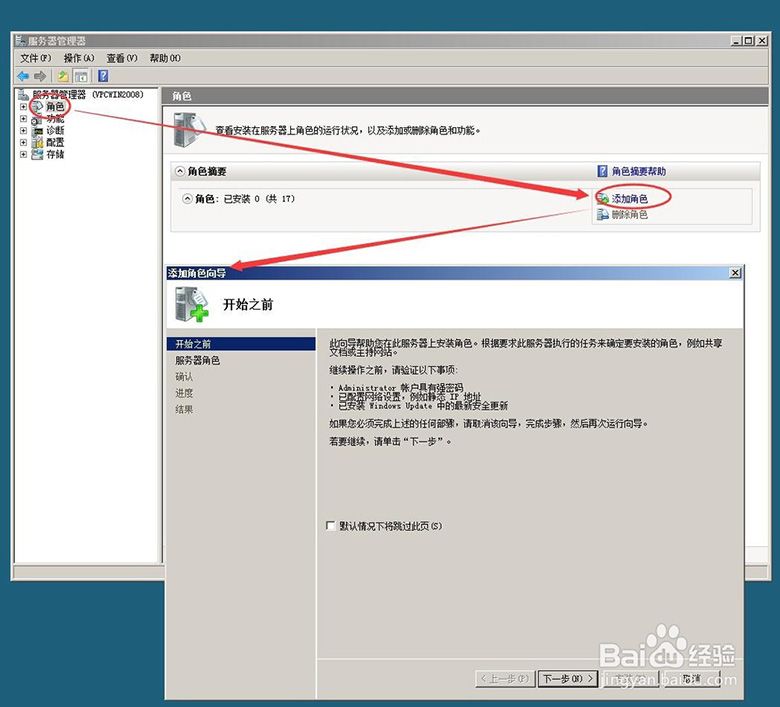The width and height of the screenshot is (780, 707).
Task: Enable 默认情况下将跳过此页 checkbox
Action: [x=331, y=526]
